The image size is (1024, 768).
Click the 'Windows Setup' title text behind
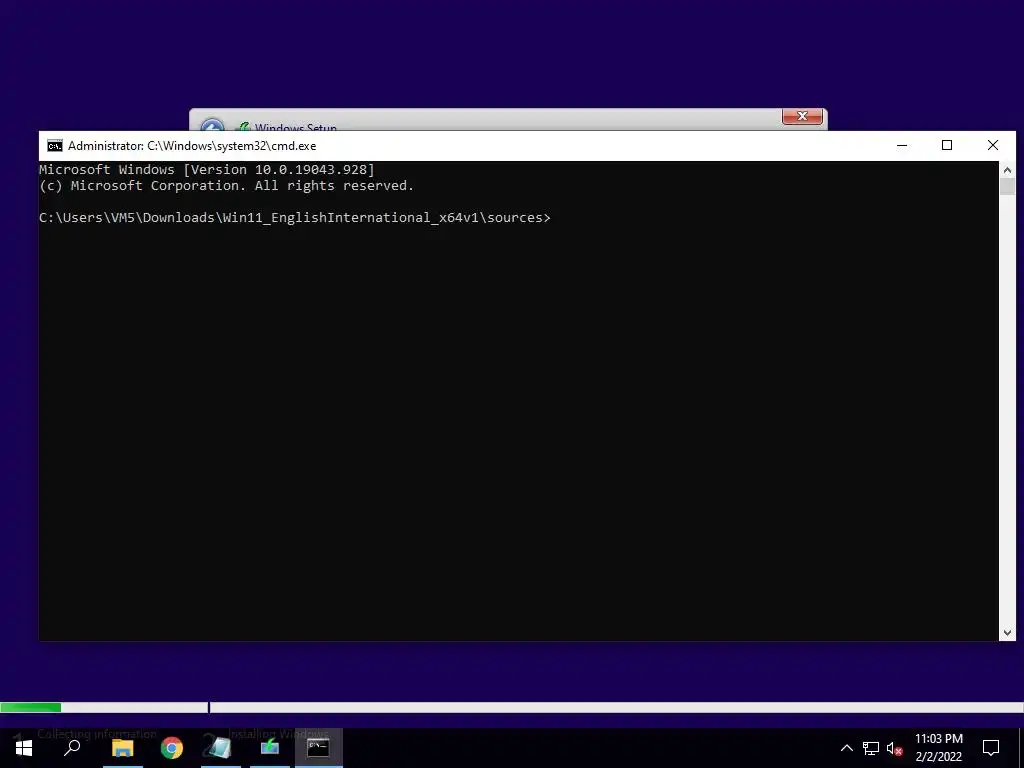[x=296, y=127]
